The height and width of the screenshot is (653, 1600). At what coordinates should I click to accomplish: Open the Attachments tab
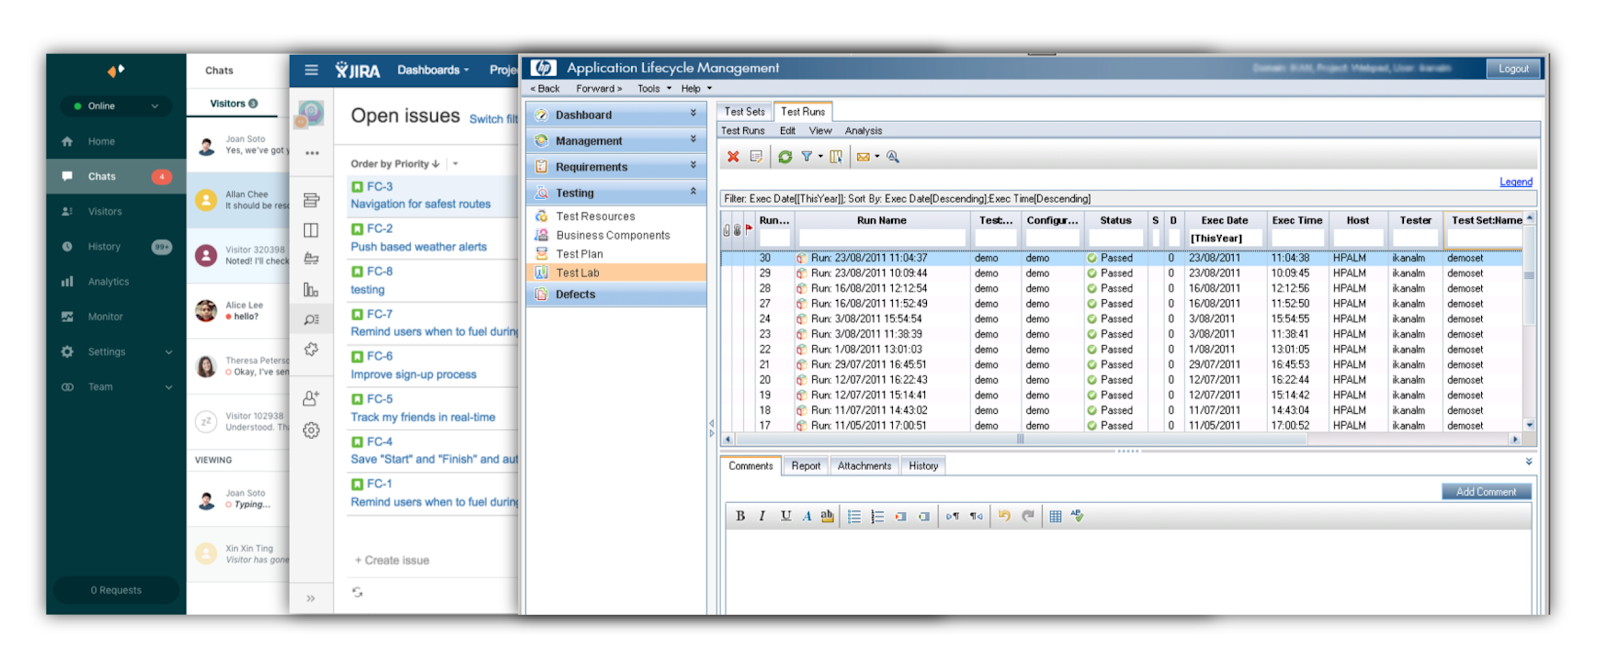click(x=864, y=466)
